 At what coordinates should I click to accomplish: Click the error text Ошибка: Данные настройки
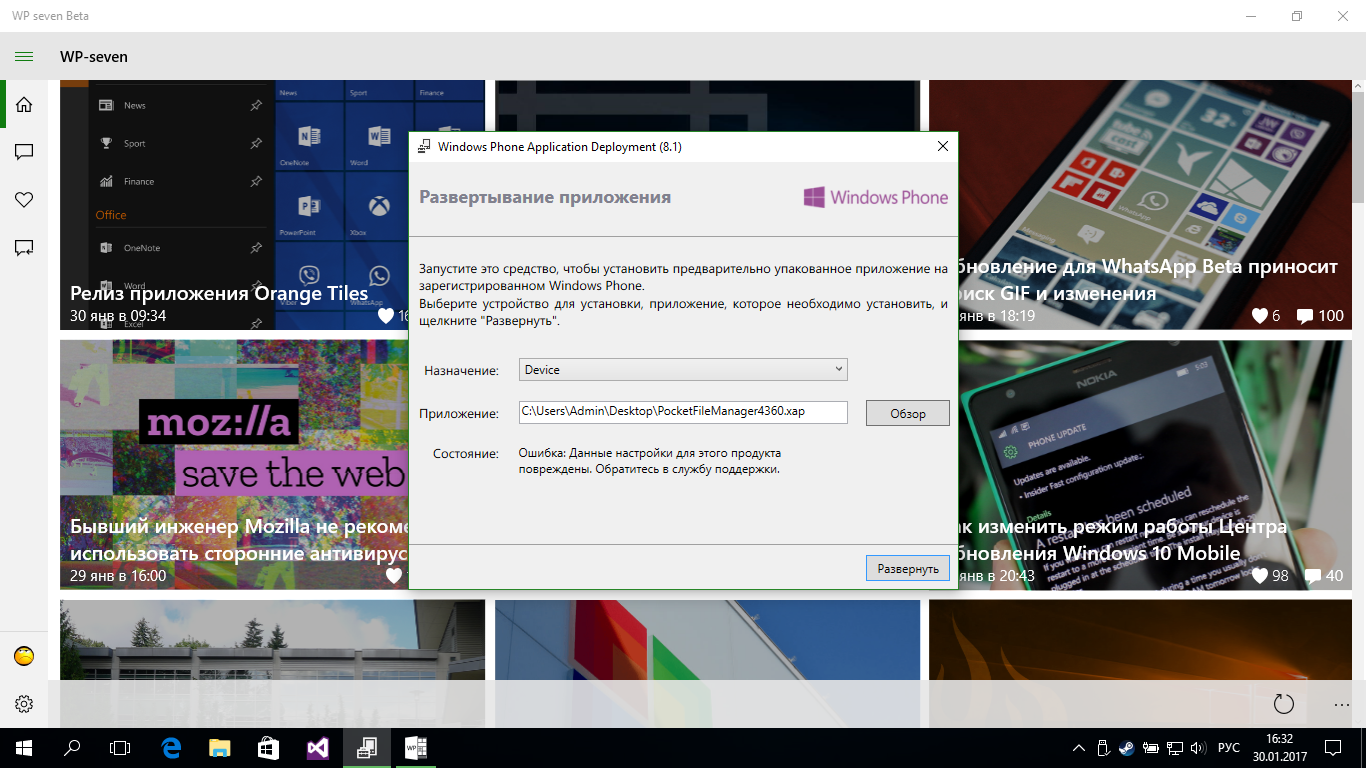click(650, 461)
